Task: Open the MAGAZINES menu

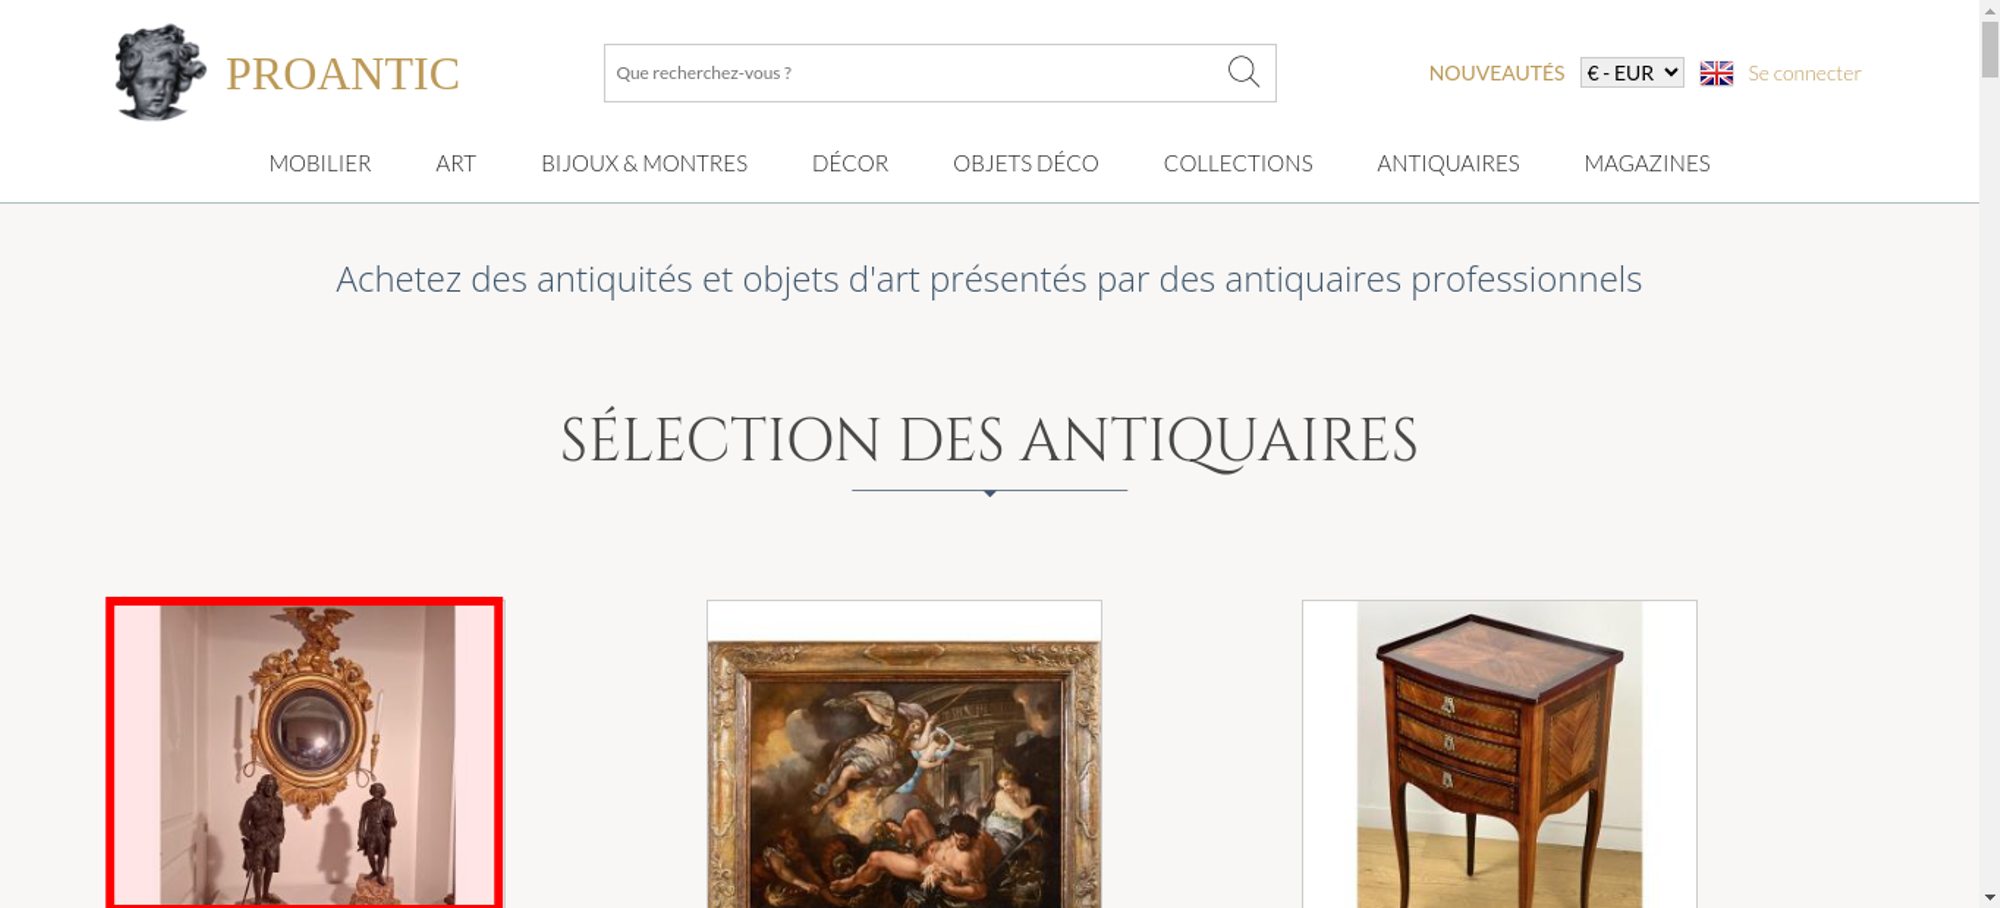Action: (x=1647, y=163)
